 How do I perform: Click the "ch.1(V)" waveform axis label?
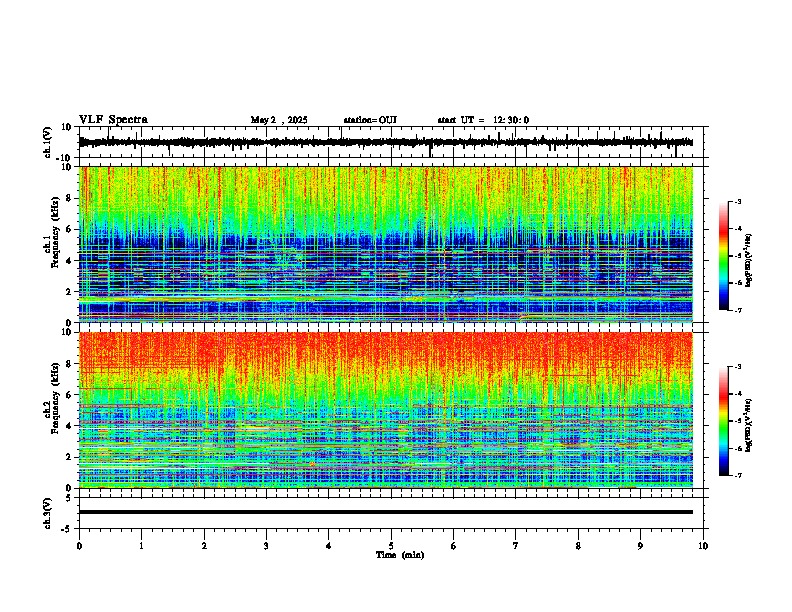[x=48, y=142]
